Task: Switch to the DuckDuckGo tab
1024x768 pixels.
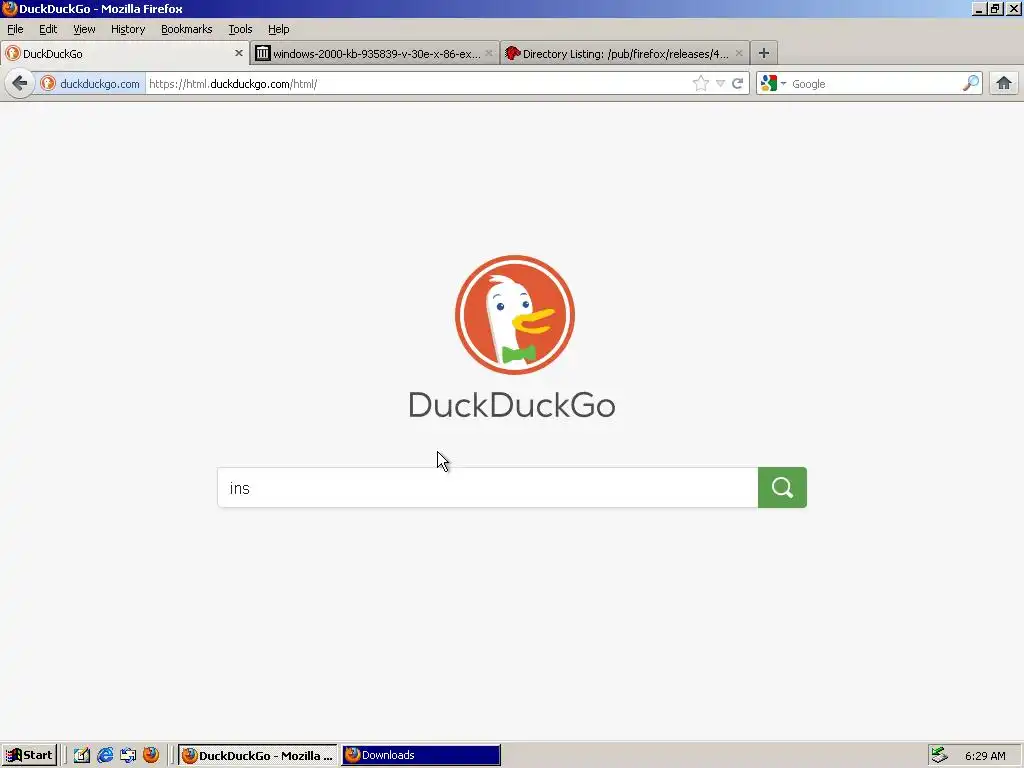Action: (124, 54)
